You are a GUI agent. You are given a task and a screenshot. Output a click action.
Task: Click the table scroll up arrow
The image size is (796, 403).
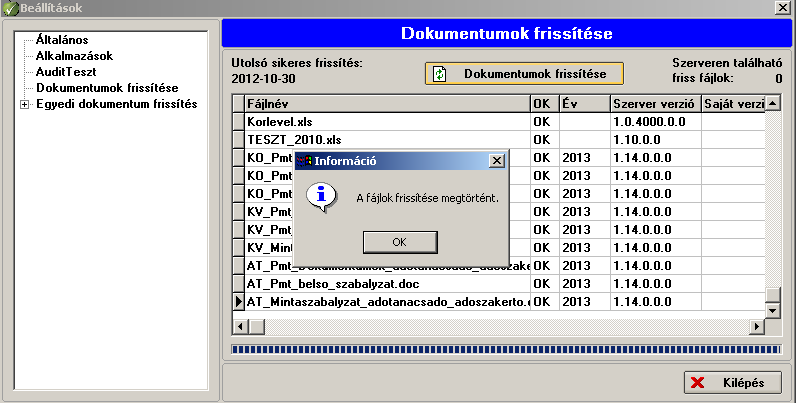[773, 104]
